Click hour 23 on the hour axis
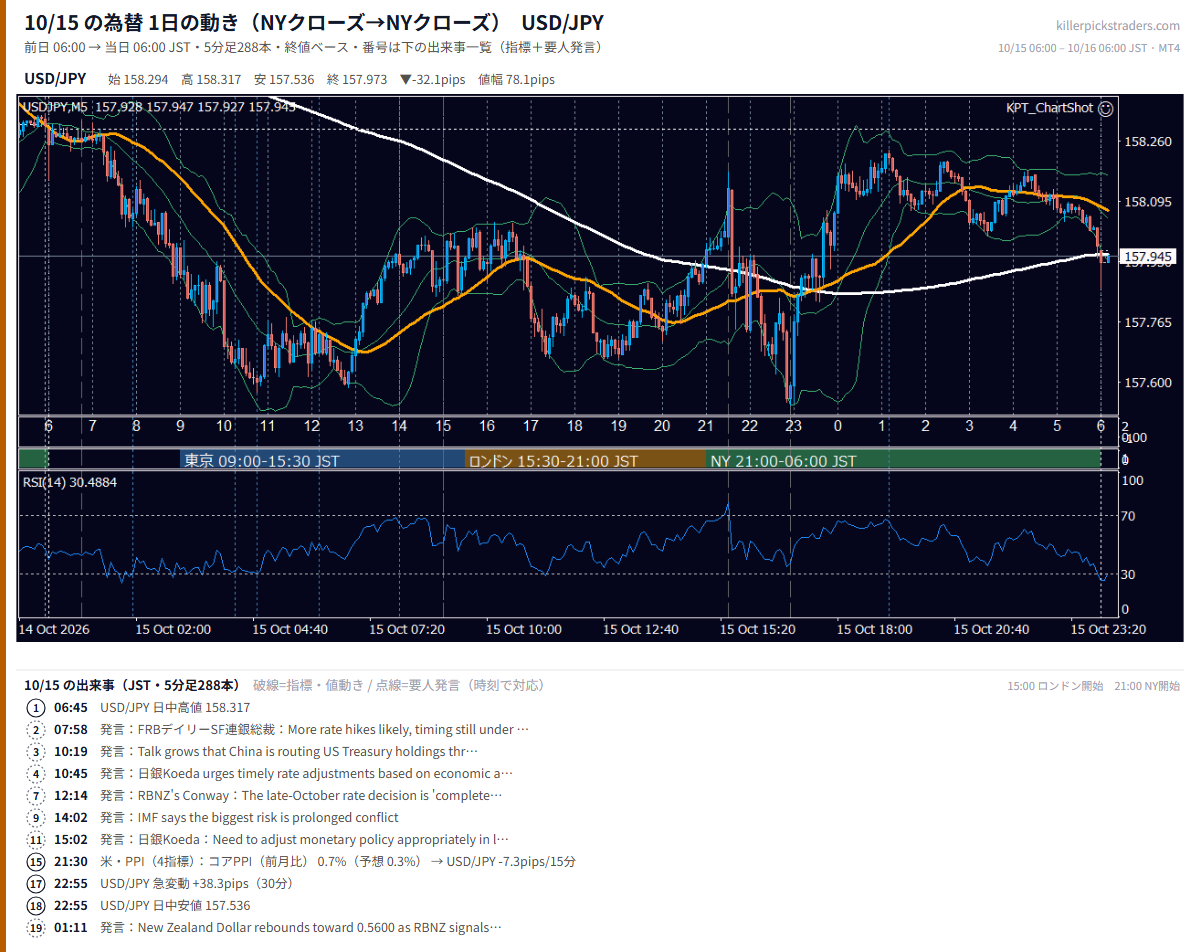1200x952 pixels. click(793, 426)
